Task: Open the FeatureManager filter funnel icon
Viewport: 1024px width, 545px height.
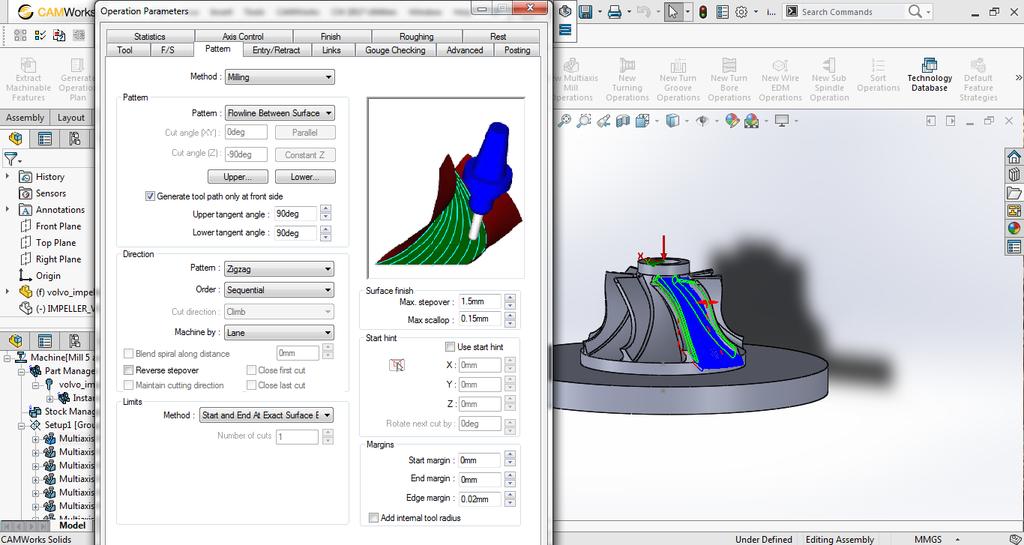Action: tap(10, 158)
